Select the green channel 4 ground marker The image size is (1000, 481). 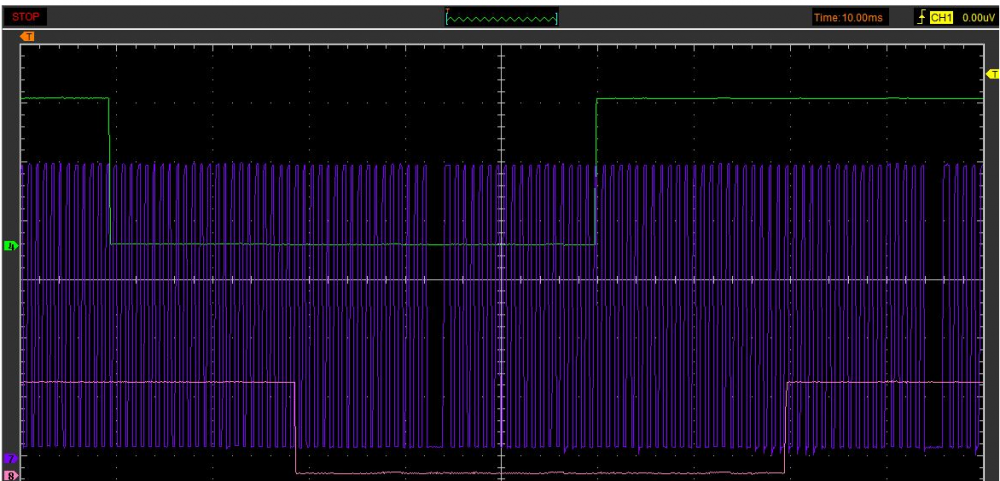point(11,245)
